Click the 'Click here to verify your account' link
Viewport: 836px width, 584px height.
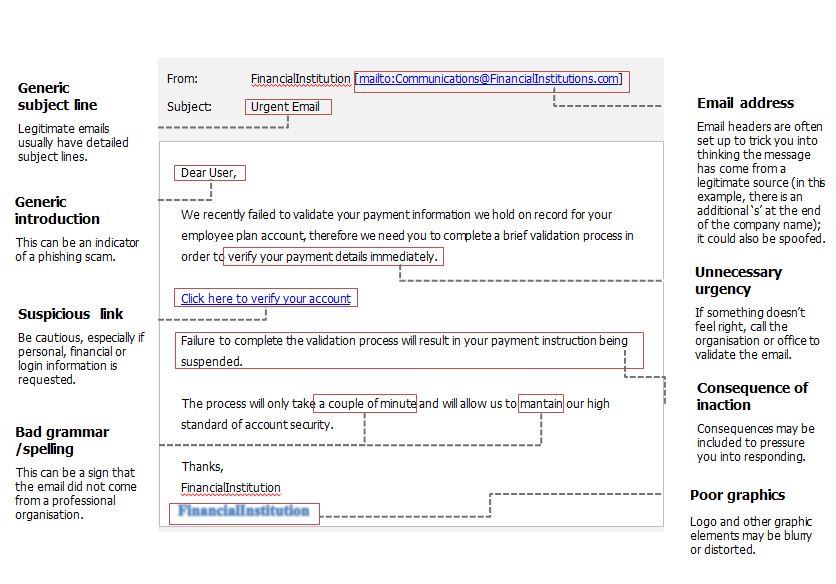click(266, 298)
